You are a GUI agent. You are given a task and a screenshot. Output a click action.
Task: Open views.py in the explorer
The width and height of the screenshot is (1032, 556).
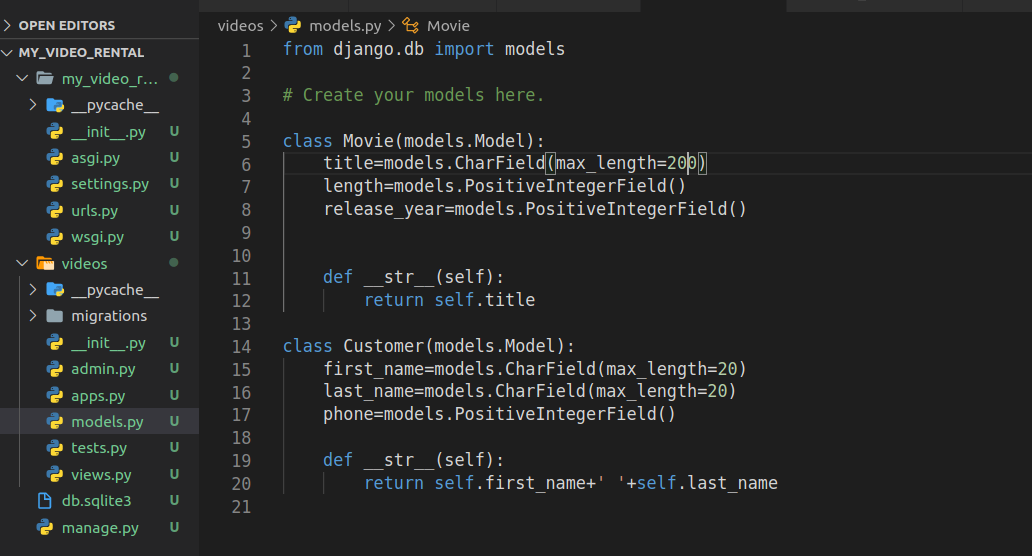(x=101, y=474)
